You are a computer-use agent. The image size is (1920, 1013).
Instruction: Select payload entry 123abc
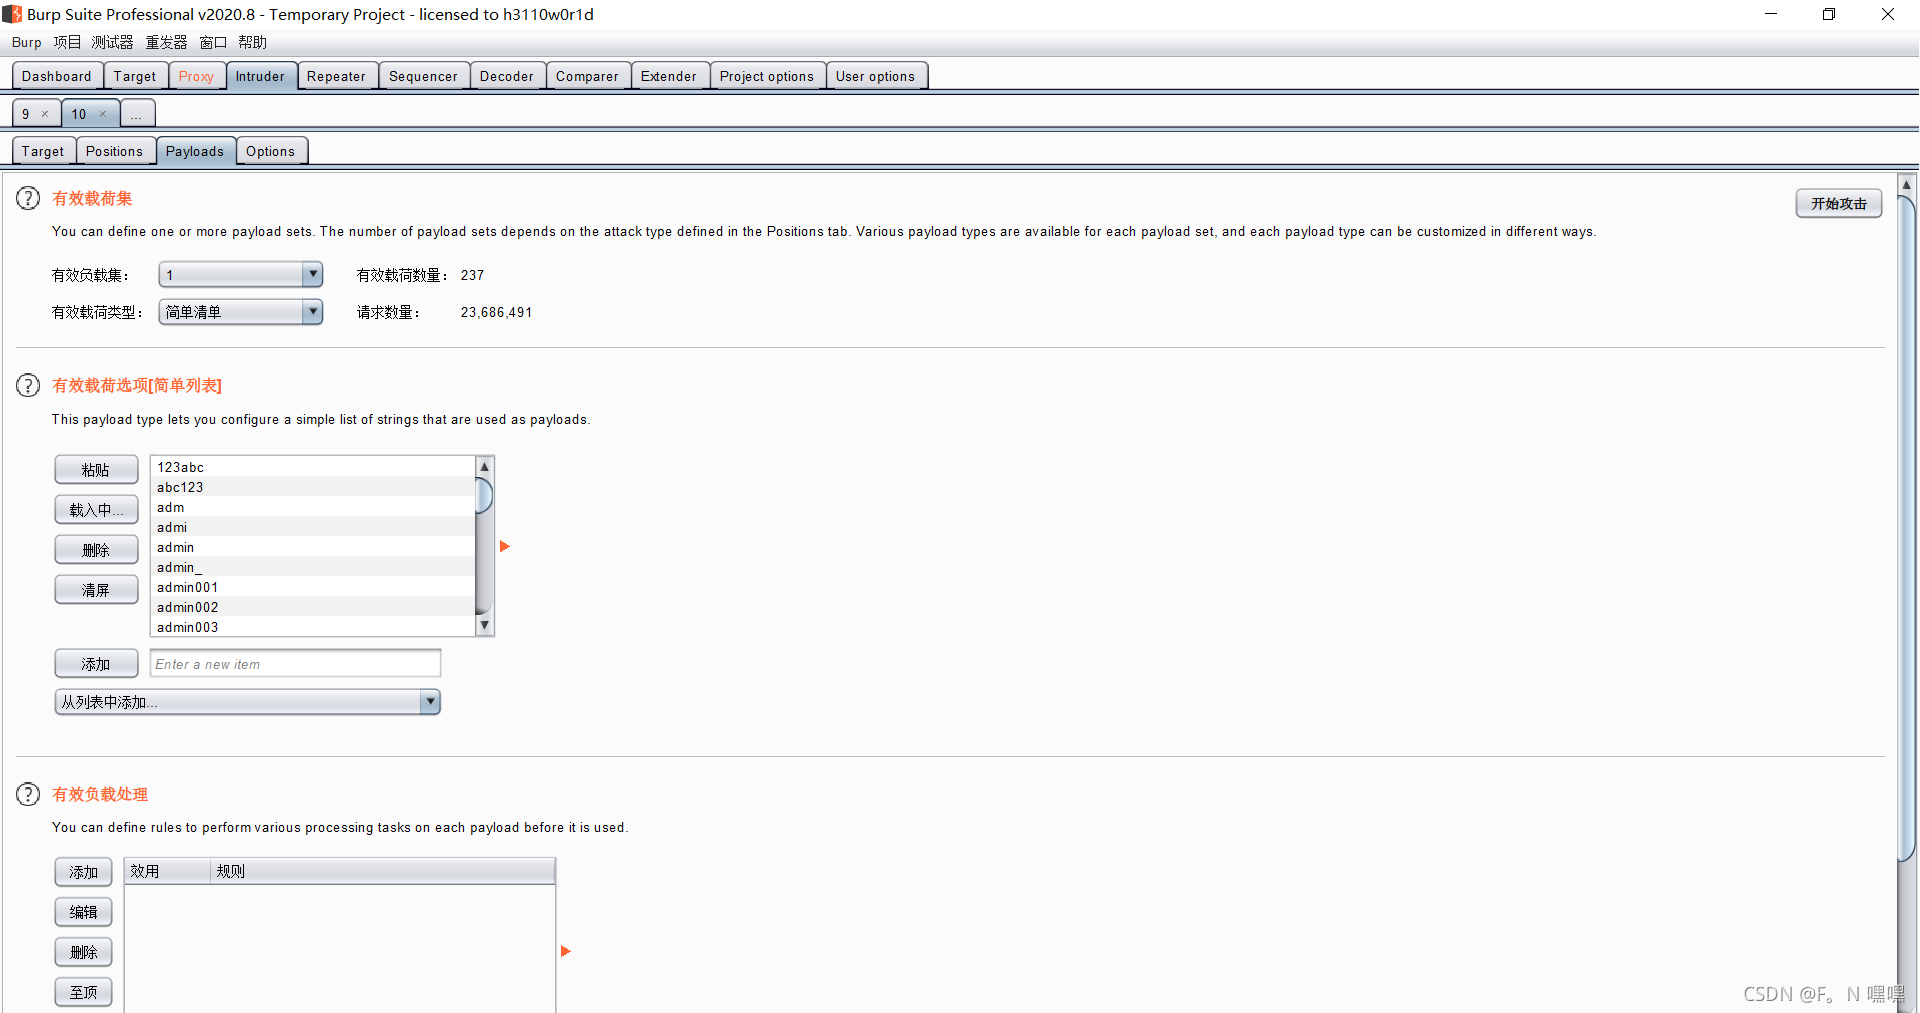click(x=313, y=467)
